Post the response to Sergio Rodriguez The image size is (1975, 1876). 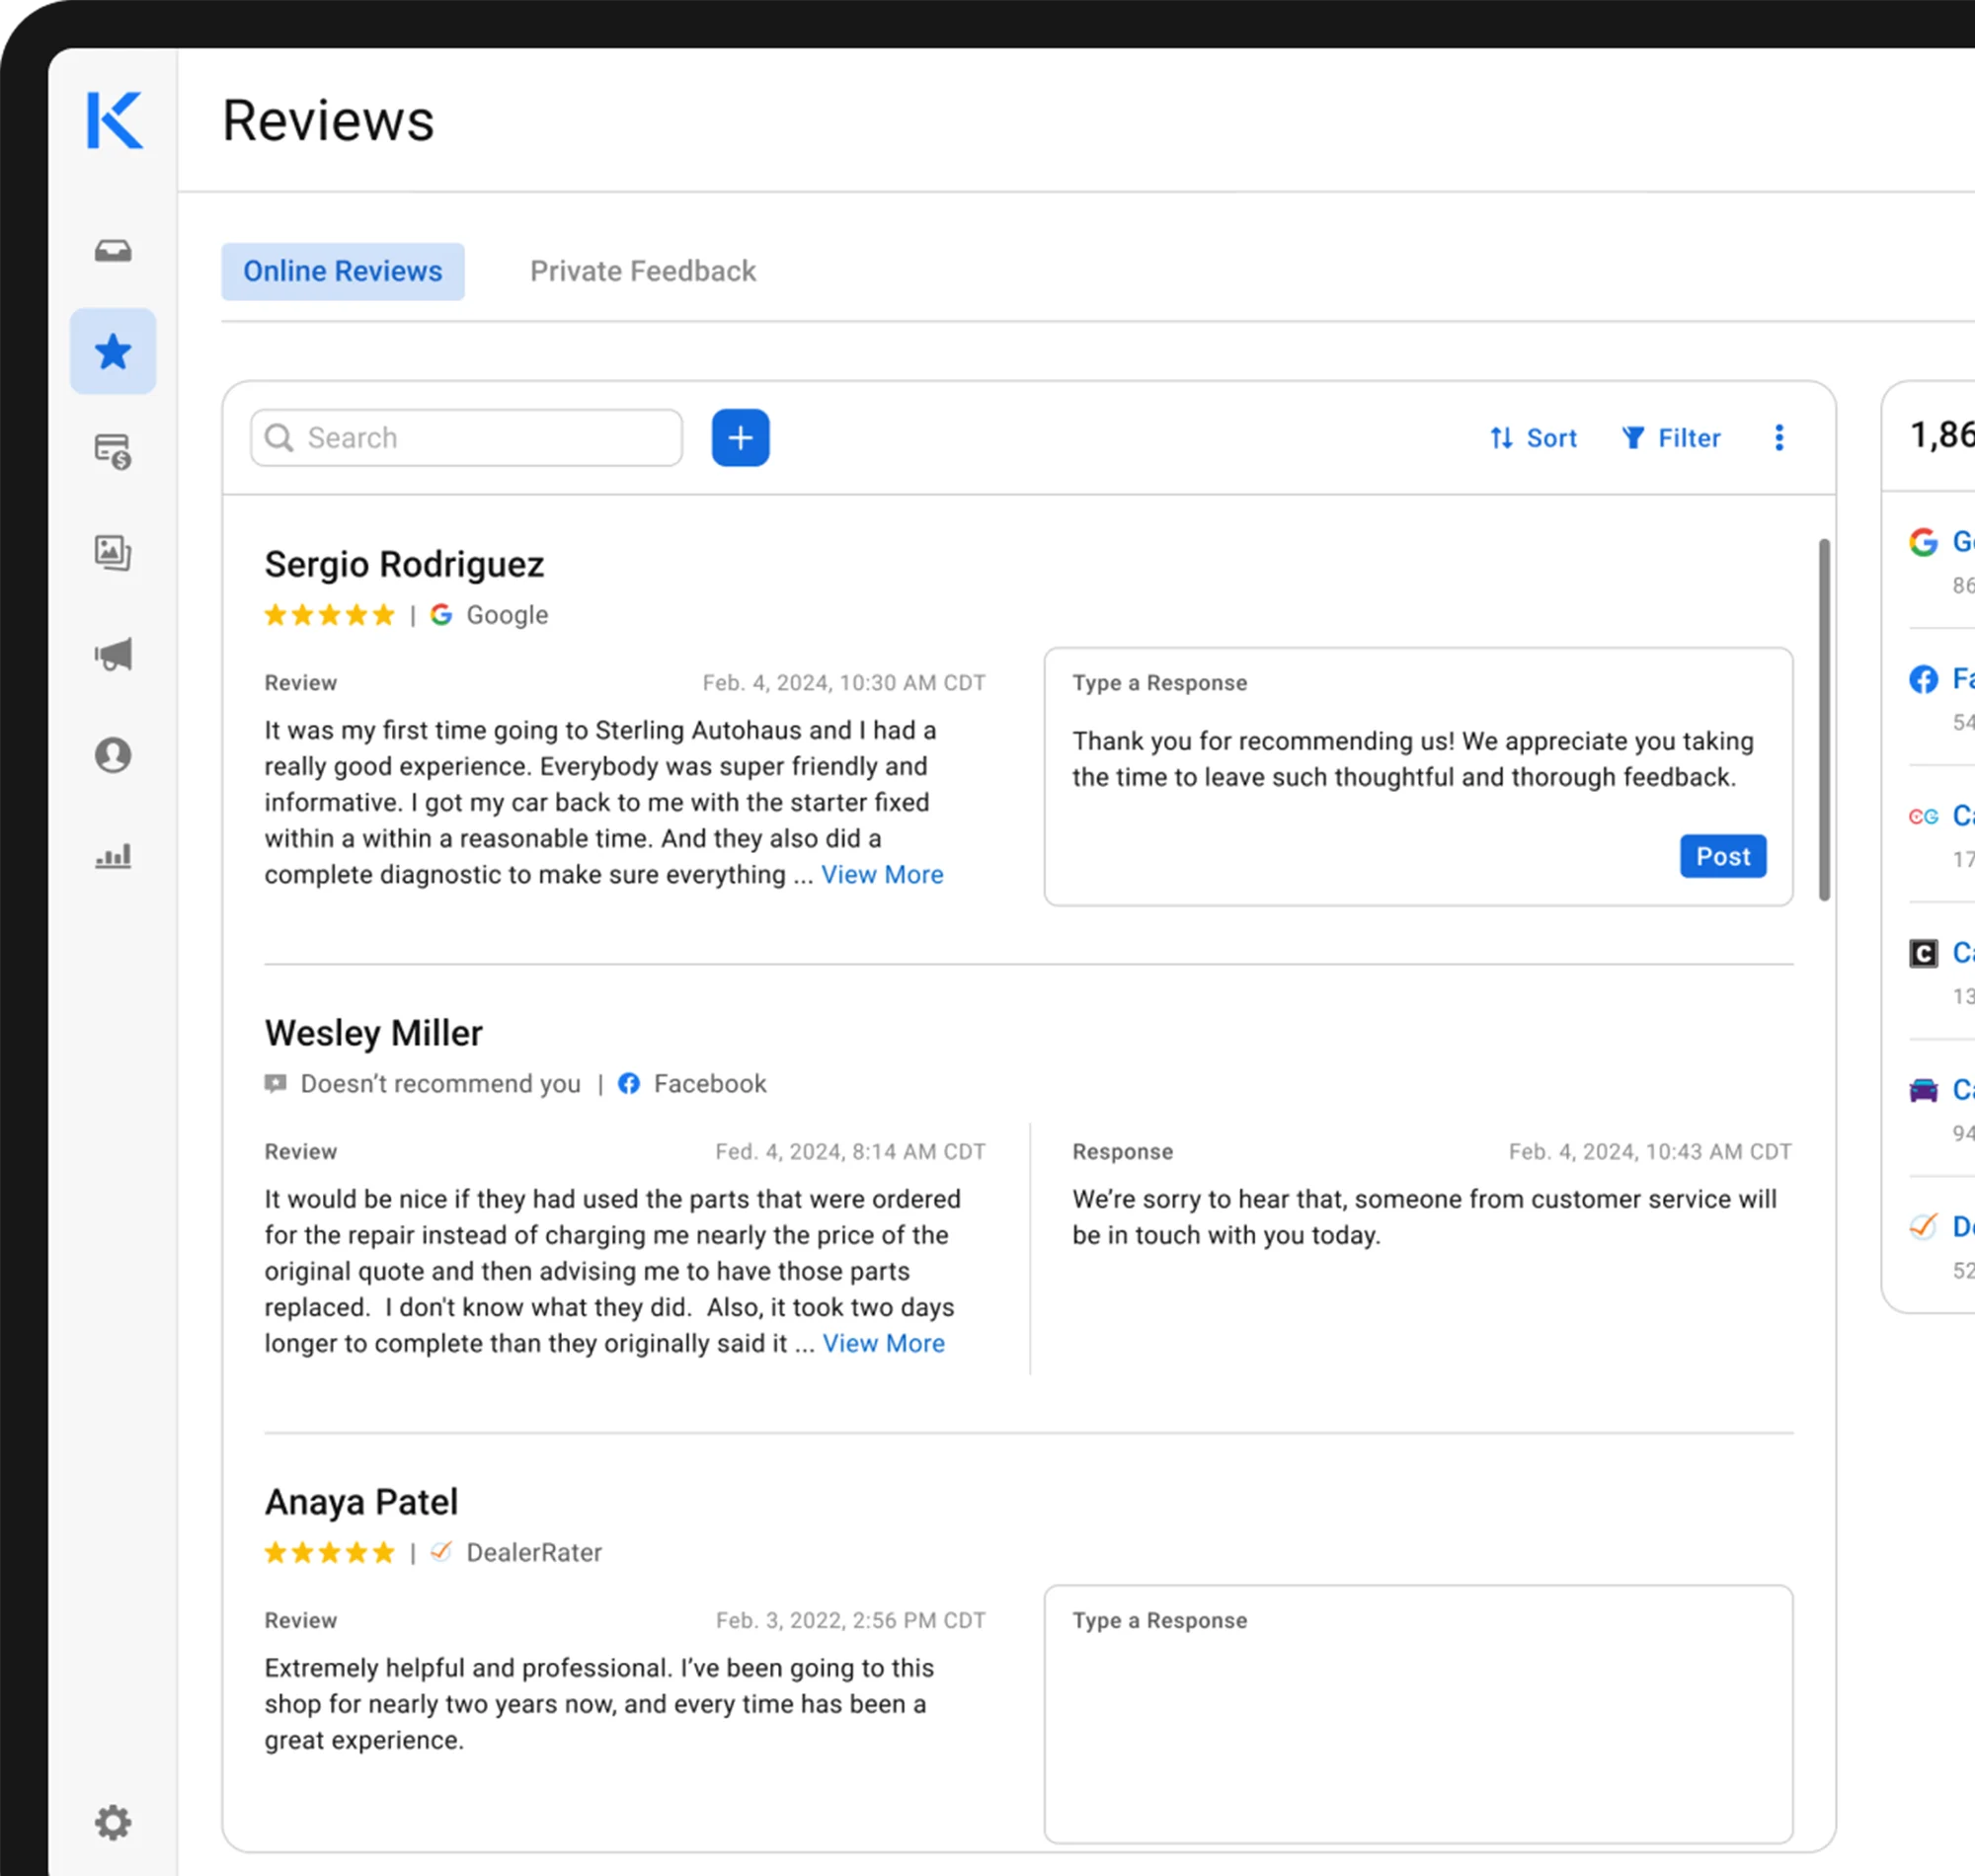click(x=1722, y=856)
